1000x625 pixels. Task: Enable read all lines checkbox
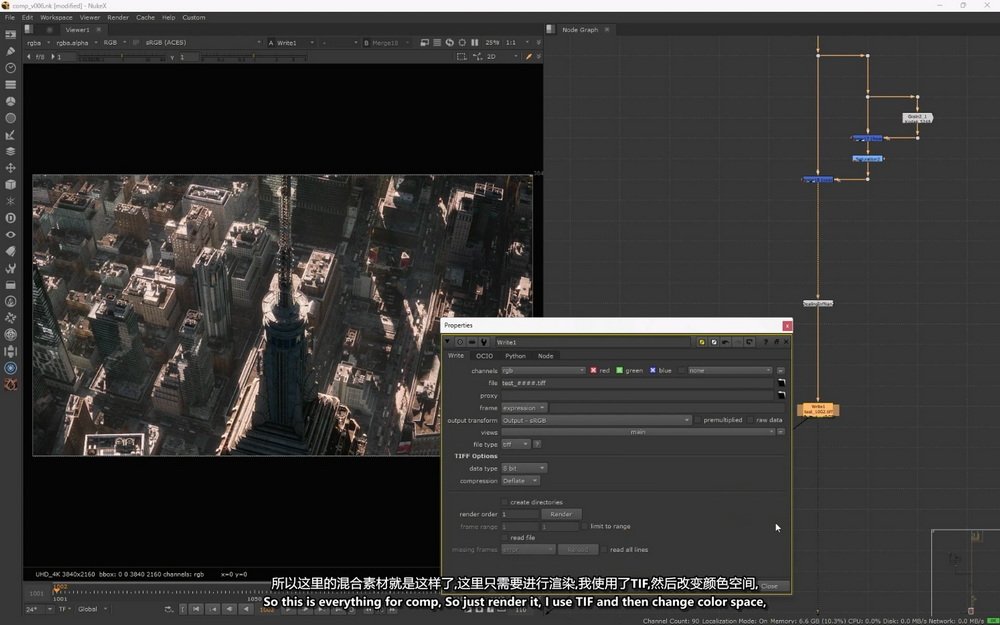605,549
